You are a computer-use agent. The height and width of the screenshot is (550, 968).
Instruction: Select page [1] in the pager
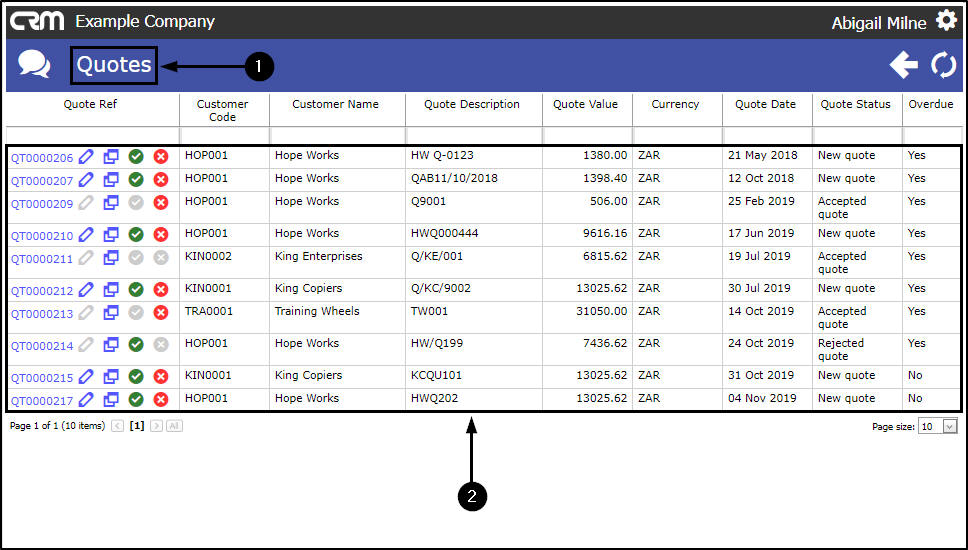pos(136,425)
